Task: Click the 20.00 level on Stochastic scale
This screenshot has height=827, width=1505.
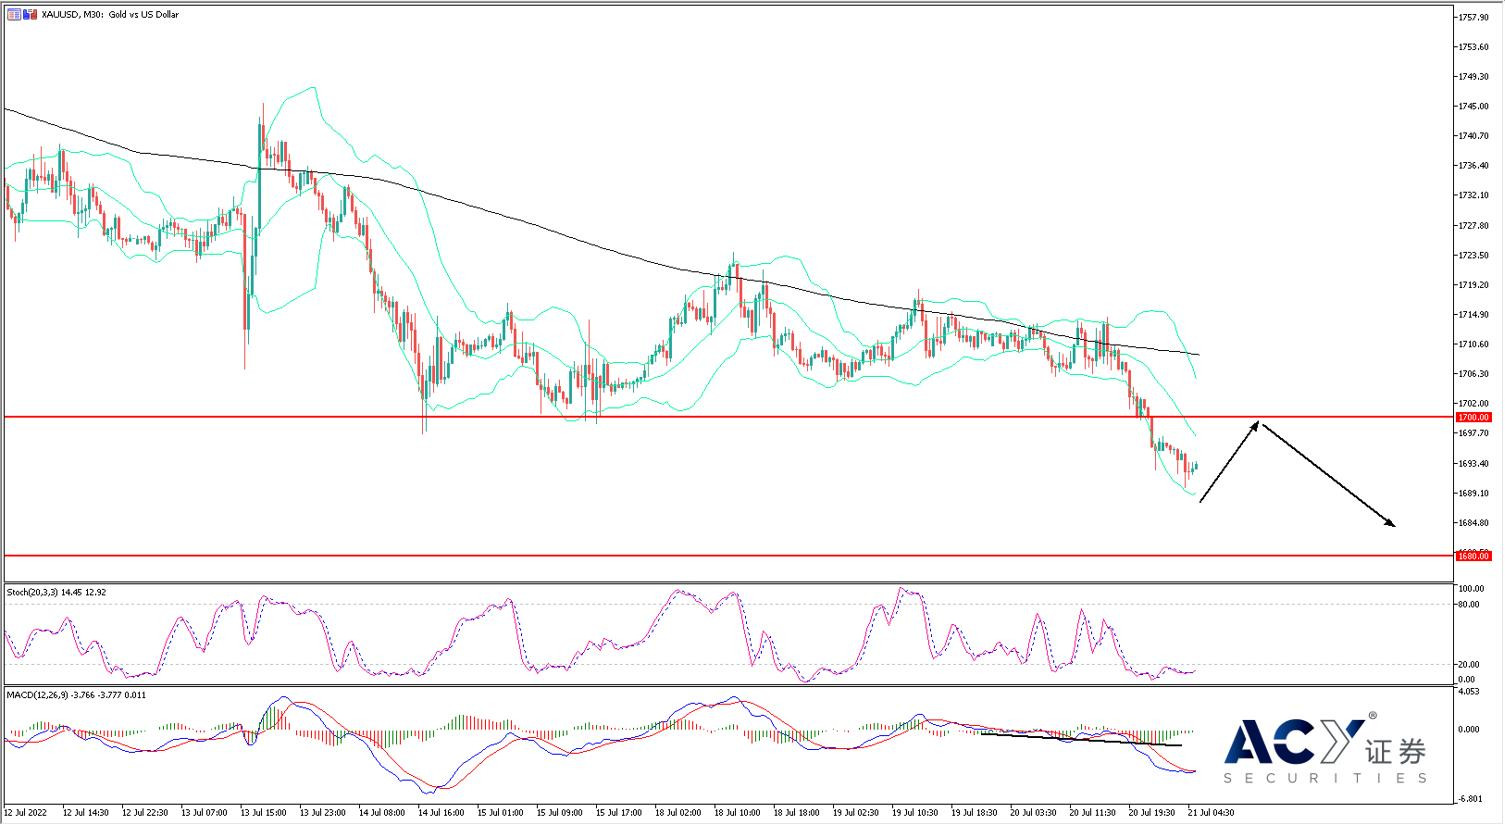Action: (x=1469, y=664)
